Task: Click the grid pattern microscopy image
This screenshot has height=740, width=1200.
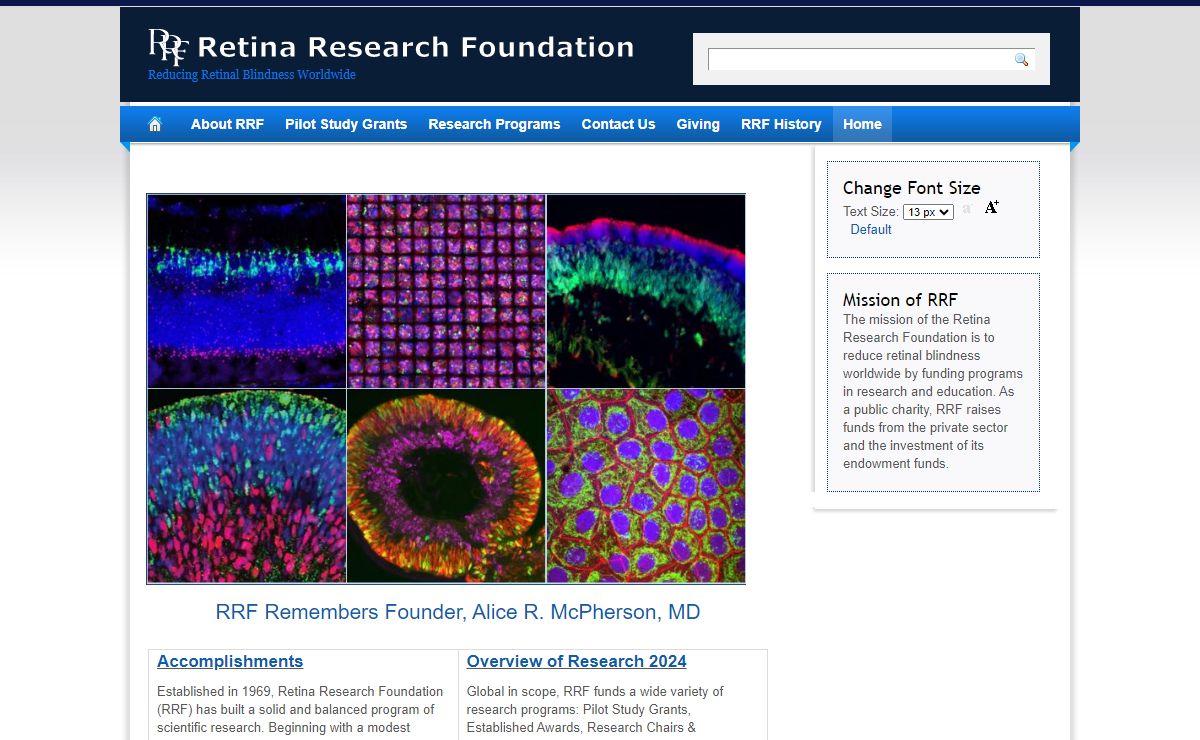Action: 446,291
